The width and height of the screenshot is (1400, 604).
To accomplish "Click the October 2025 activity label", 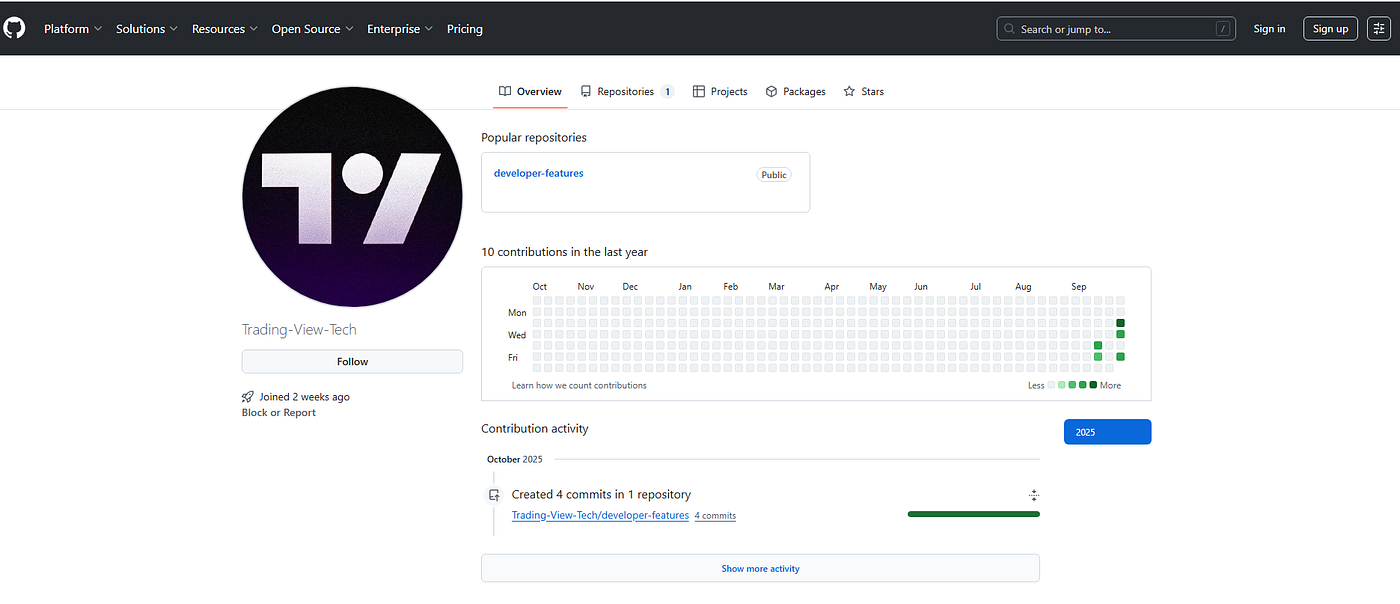I will point(515,459).
